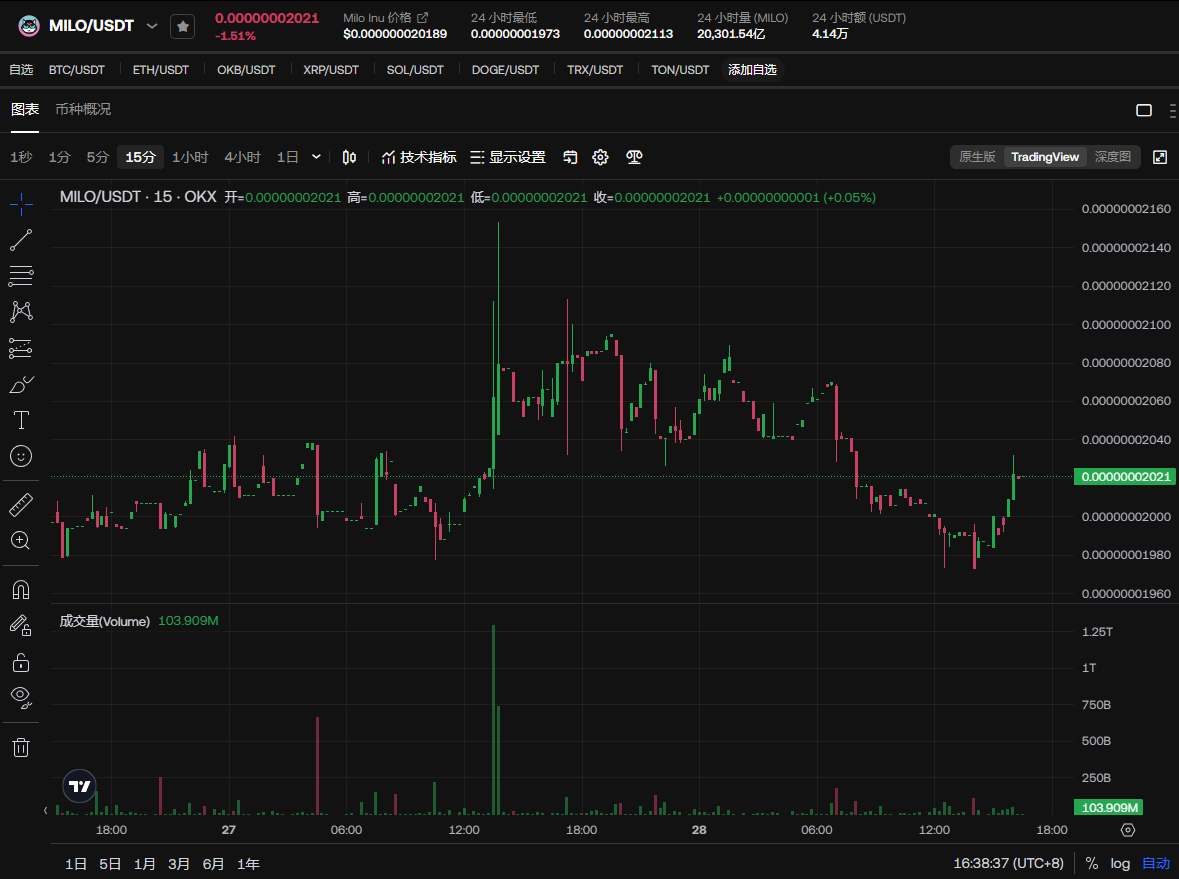Open the horizontal lines tool group
Image resolution: width=1179 pixels, height=879 pixels.
pos(21,276)
